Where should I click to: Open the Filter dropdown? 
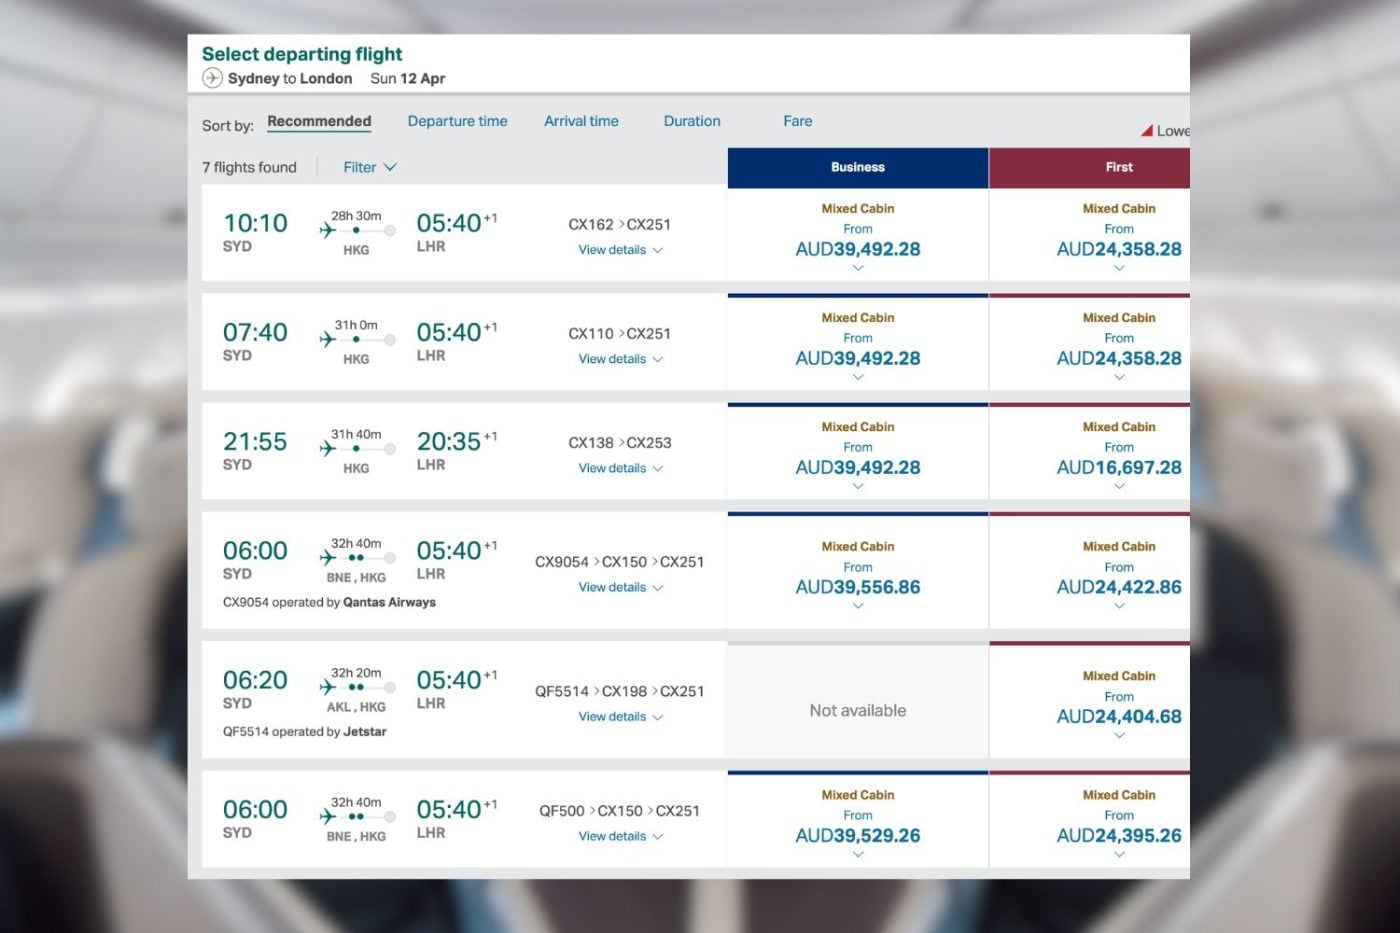click(369, 167)
